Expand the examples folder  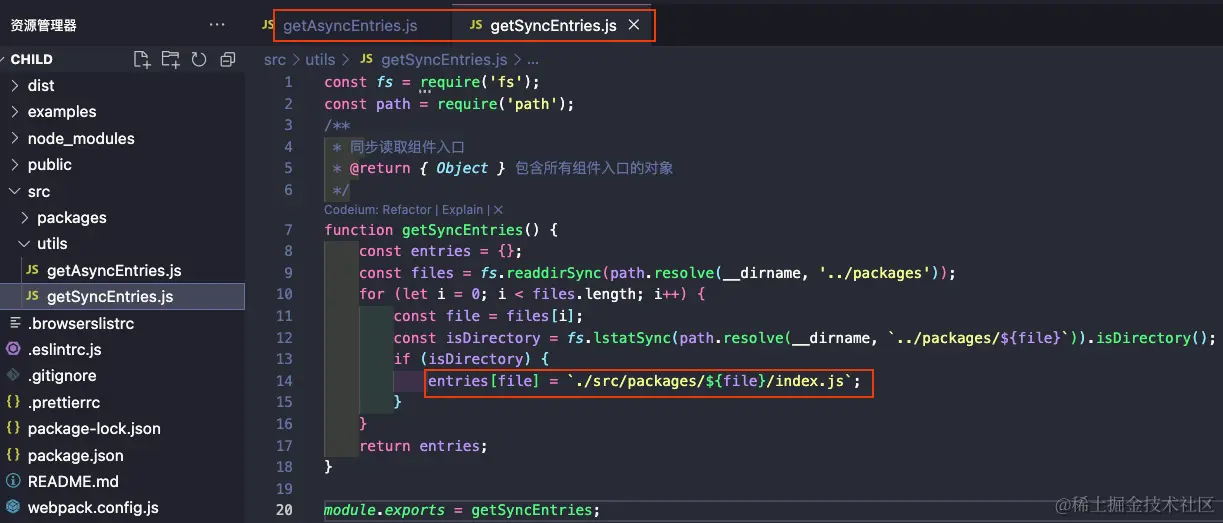62,112
